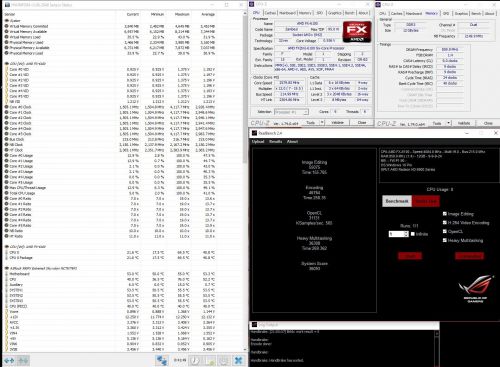The image size is (500, 367).
Task: Open the About menu in RealBench
Action: click(x=292, y=142)
